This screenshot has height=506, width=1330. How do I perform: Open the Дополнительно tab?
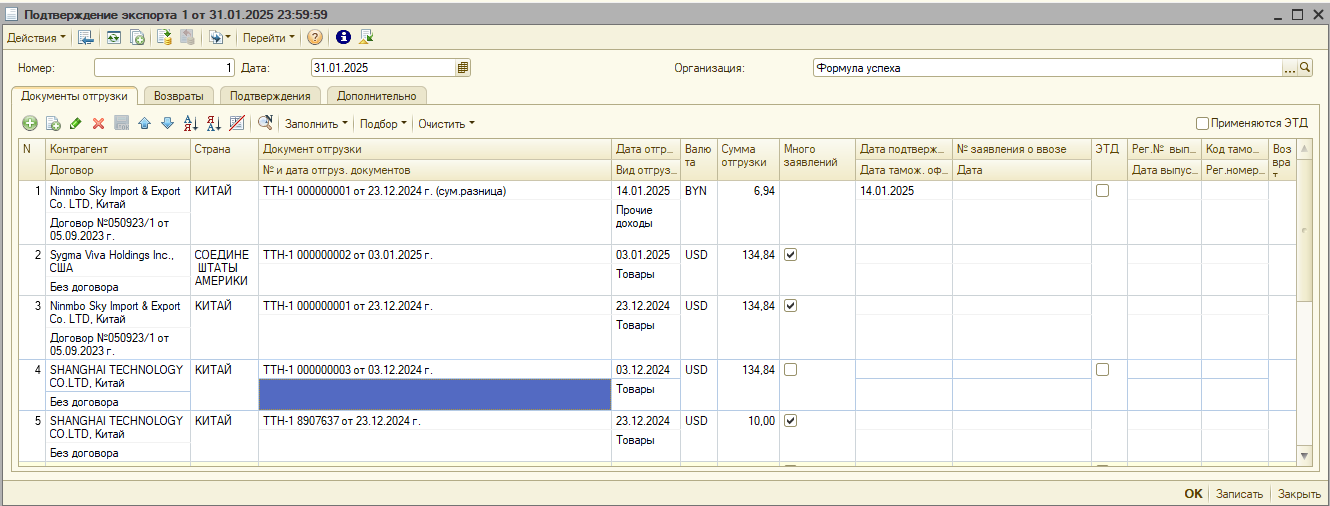pos(376,96)
